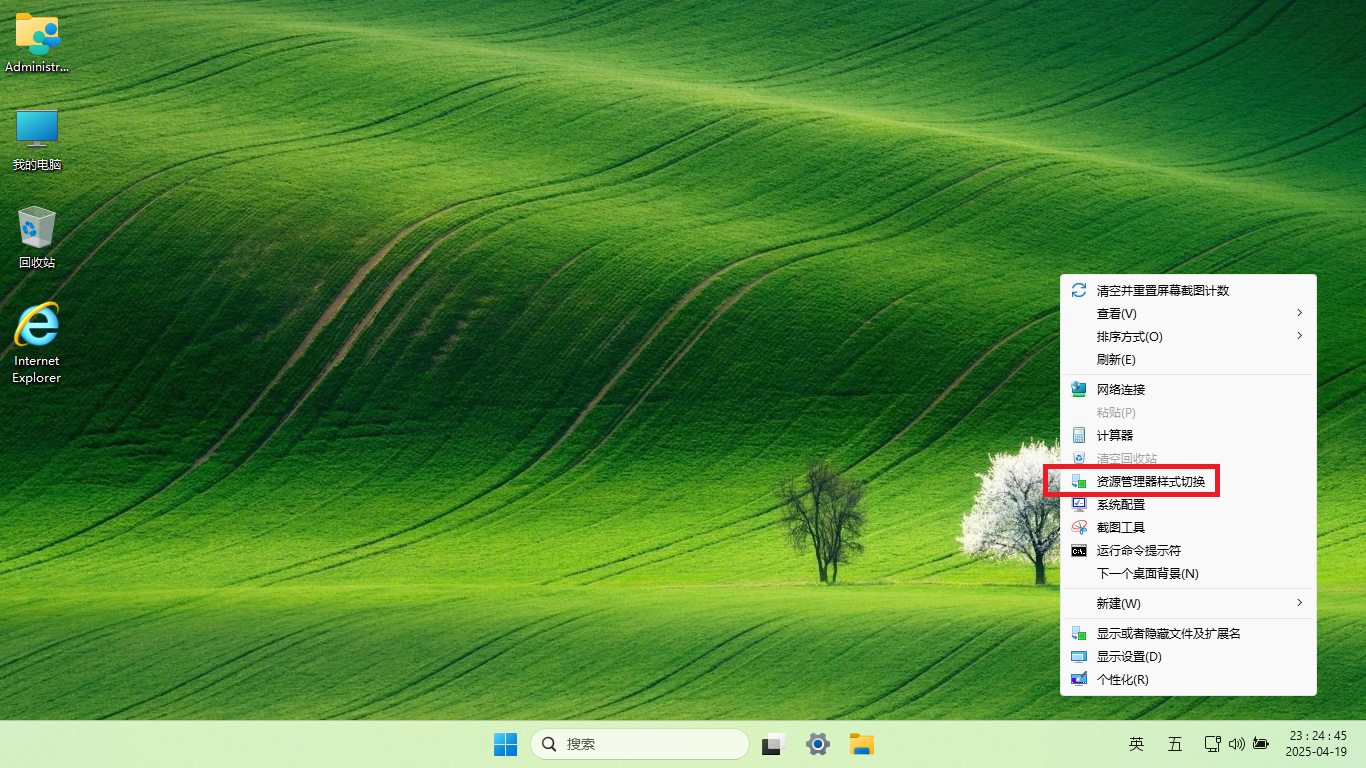The image size is (1366, 768).
Task: Expand the 排序方式(O) submenu
Action: pyautogui.click(x=1188, y=336)
